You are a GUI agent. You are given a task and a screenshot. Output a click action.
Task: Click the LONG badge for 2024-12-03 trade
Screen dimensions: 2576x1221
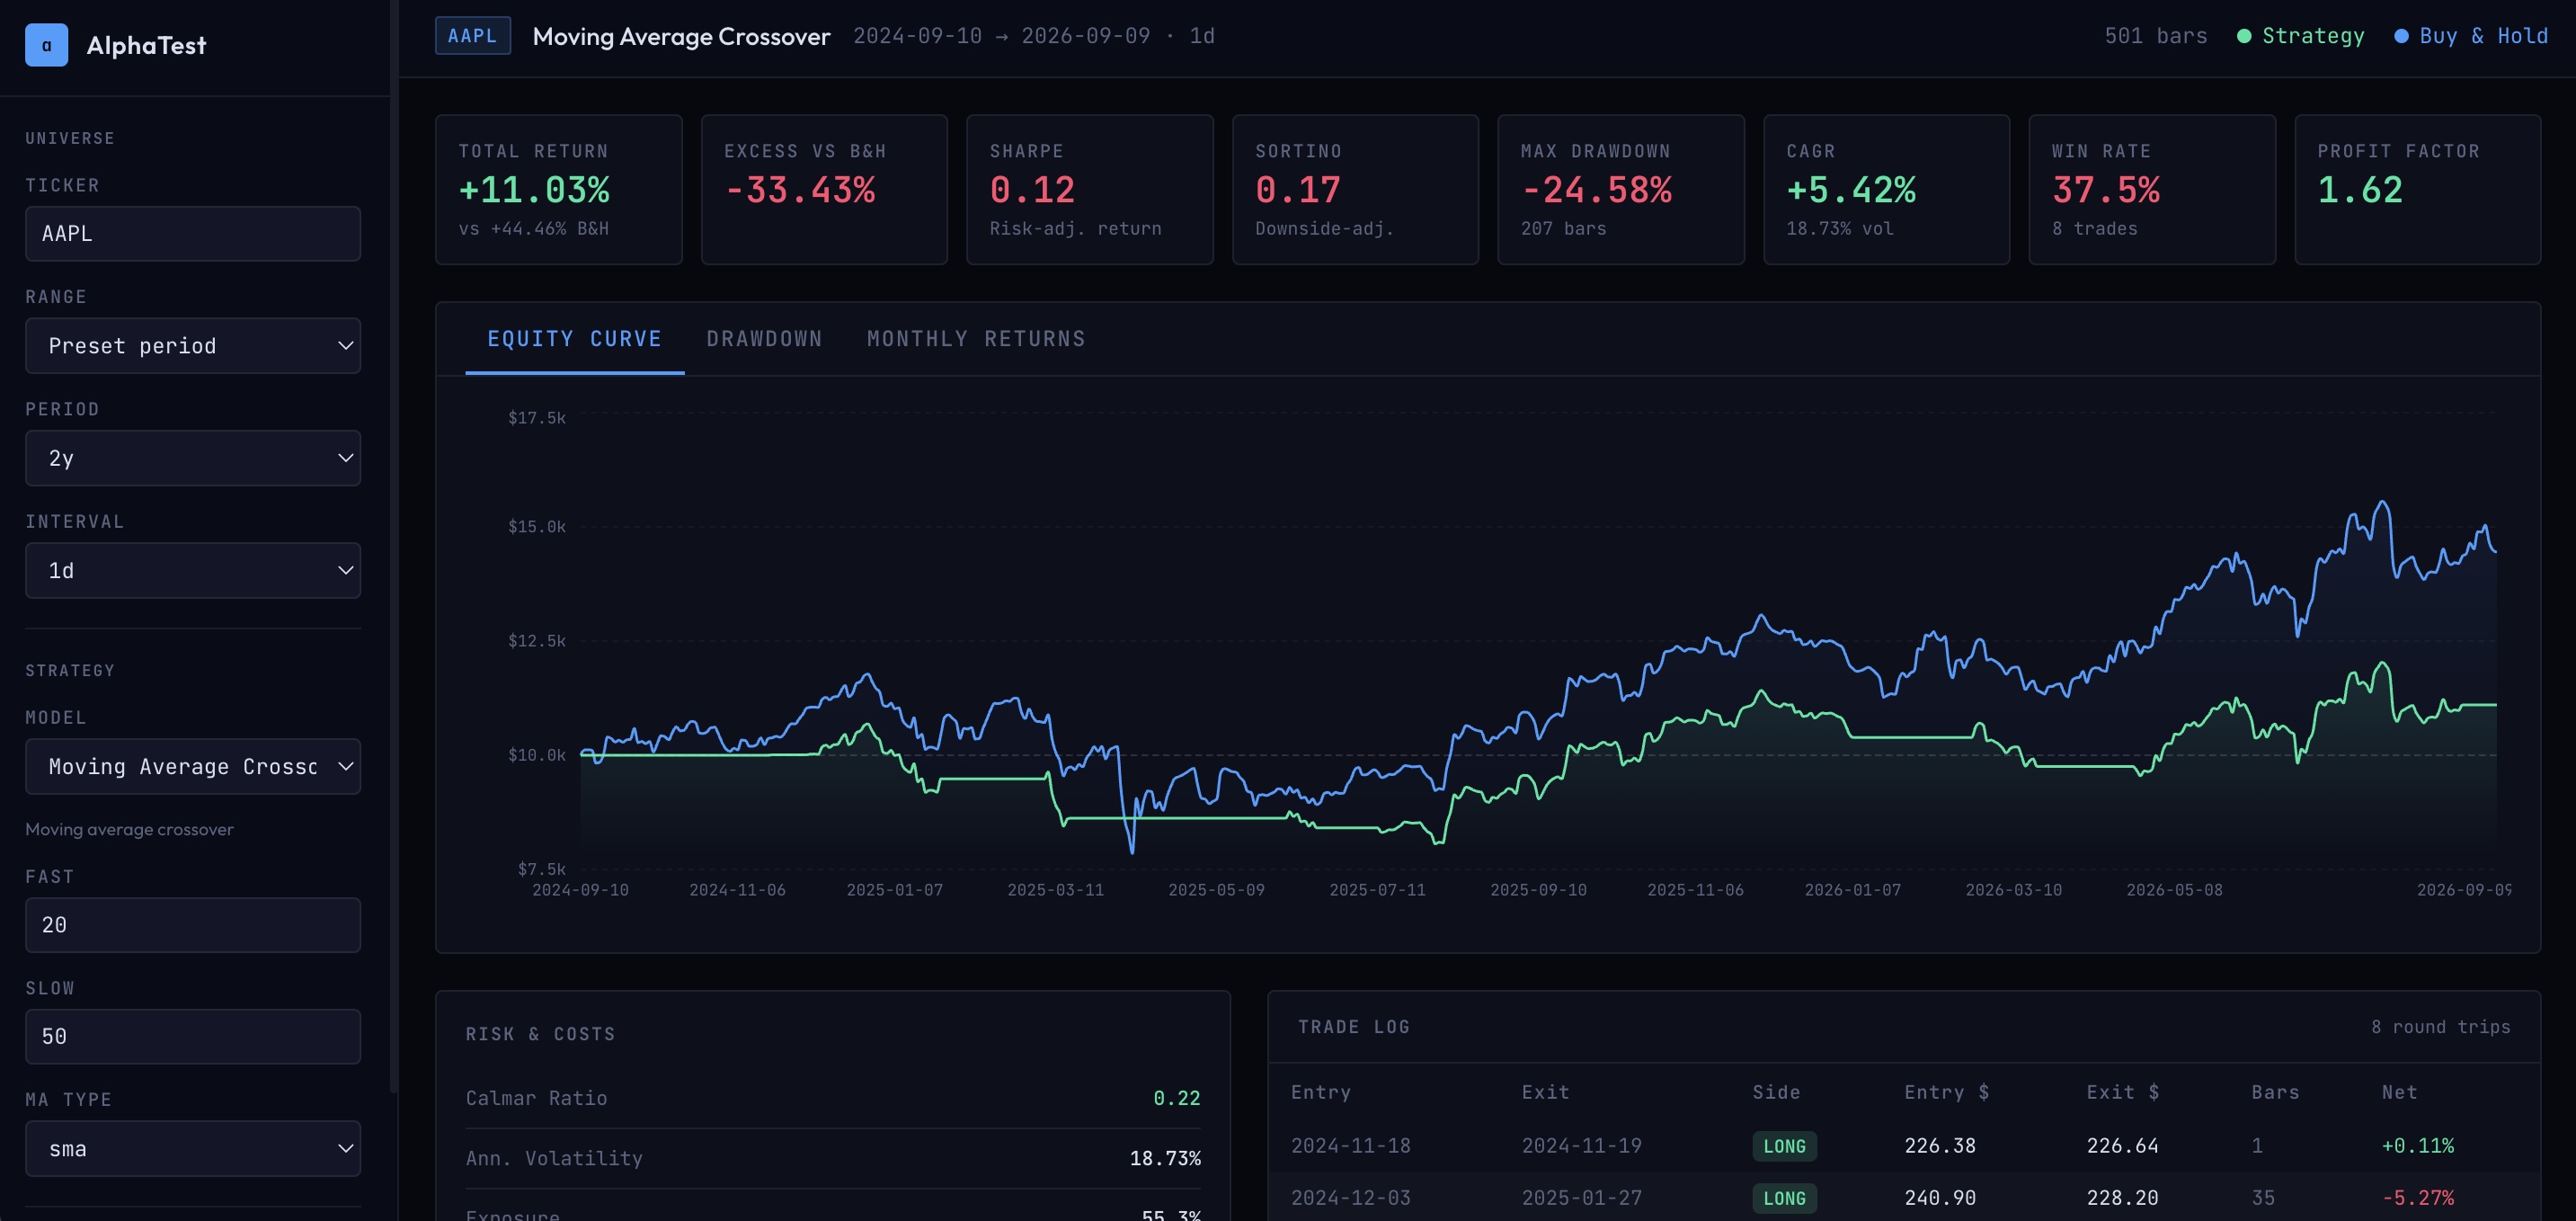(x=1785, y=1199)
